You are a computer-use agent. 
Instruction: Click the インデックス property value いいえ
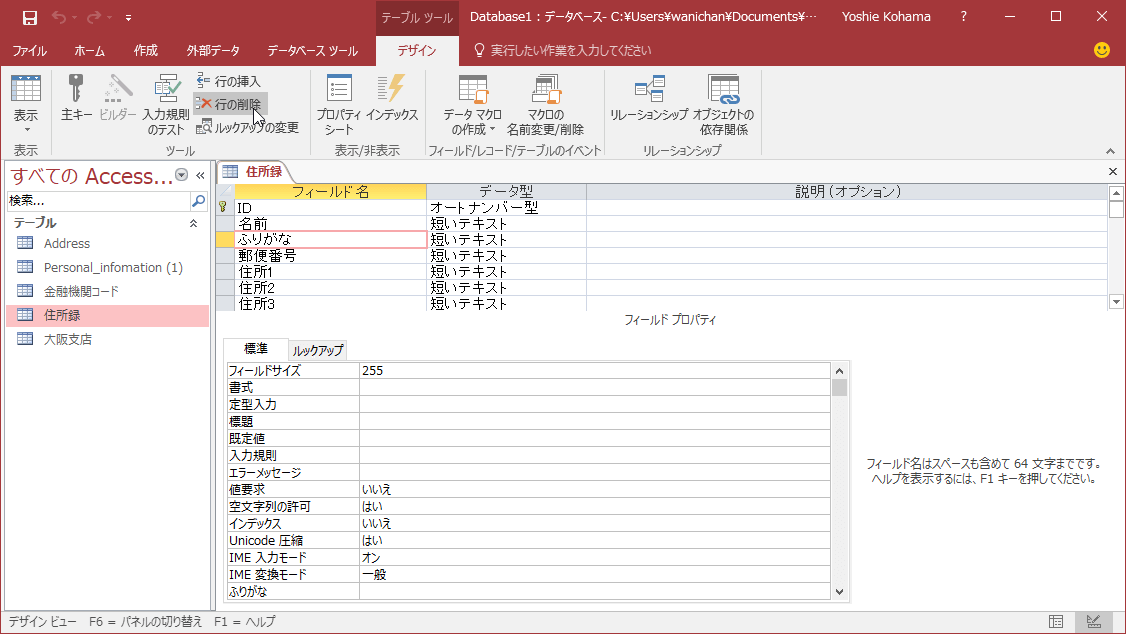coord(595,523)
